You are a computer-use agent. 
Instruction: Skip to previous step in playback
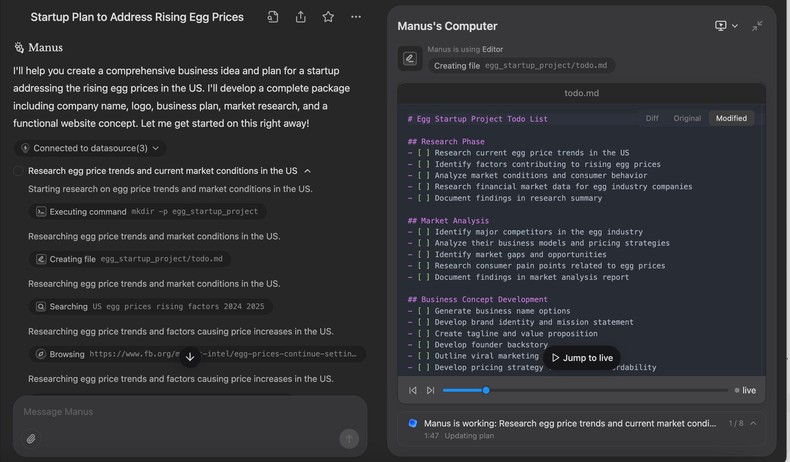pyautogui.click(x=413, y=390)
